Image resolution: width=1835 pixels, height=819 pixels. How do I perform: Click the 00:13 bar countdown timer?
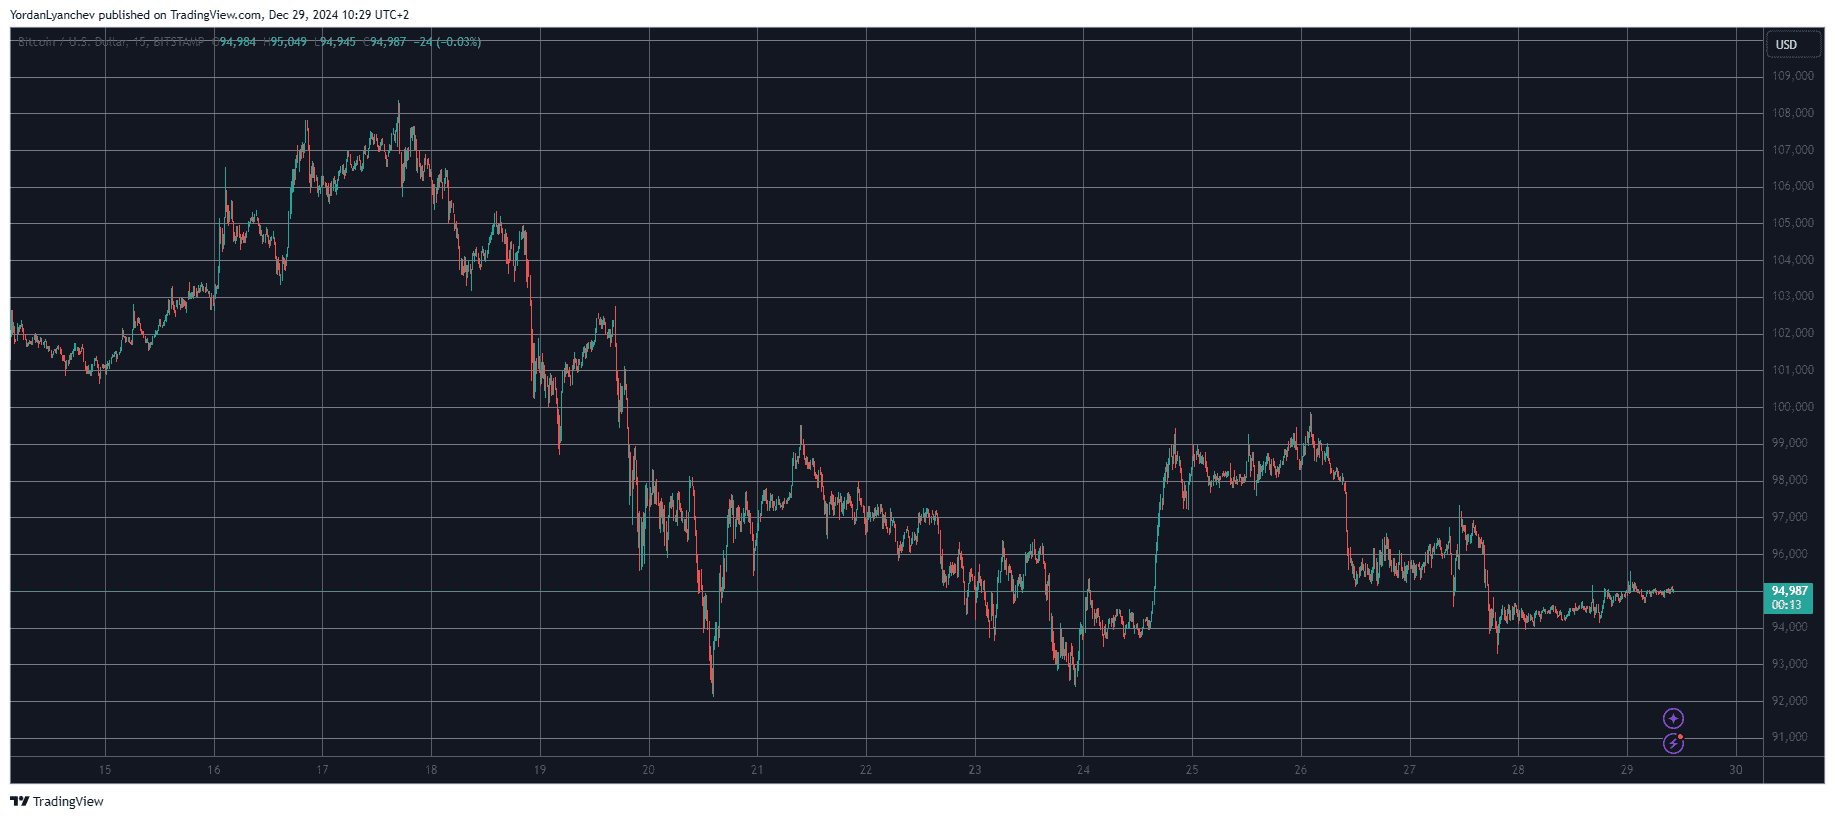(1787, 605)
